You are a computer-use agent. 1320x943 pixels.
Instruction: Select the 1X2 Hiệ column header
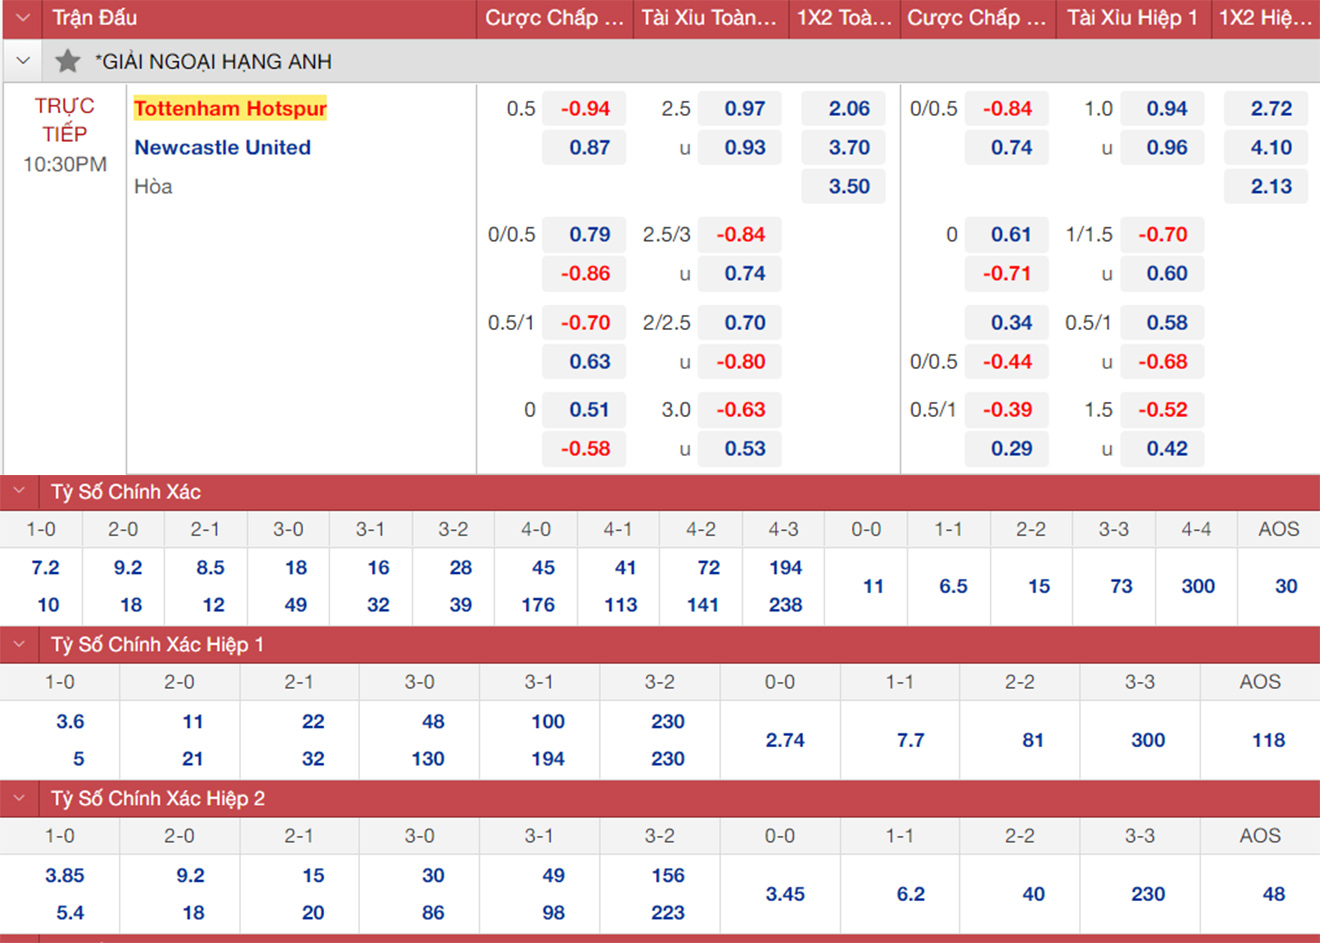tap(1265, 18)
